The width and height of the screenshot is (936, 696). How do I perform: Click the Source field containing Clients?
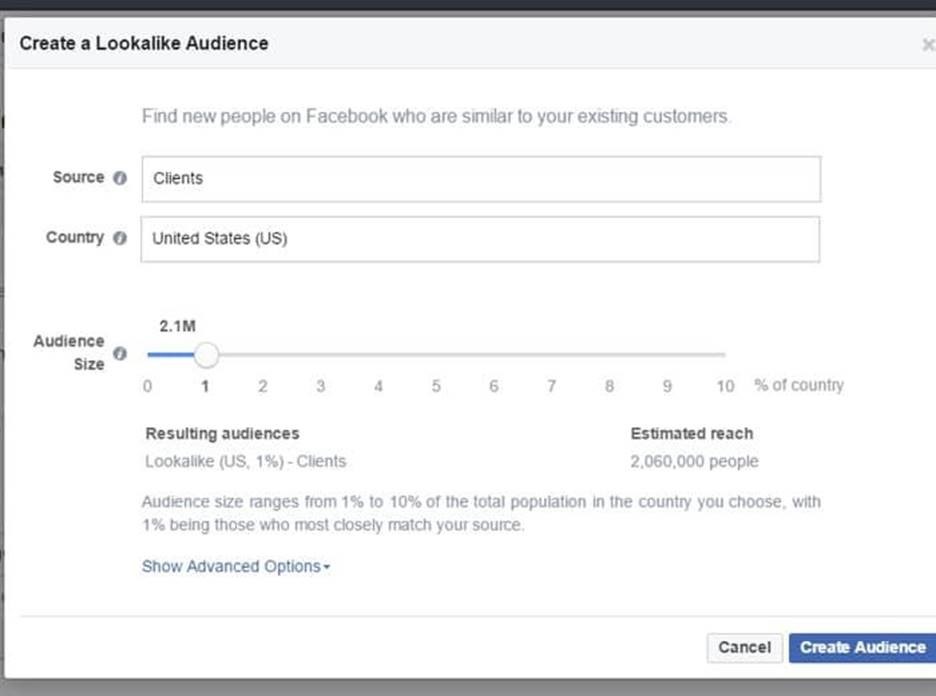click(480, 179)
